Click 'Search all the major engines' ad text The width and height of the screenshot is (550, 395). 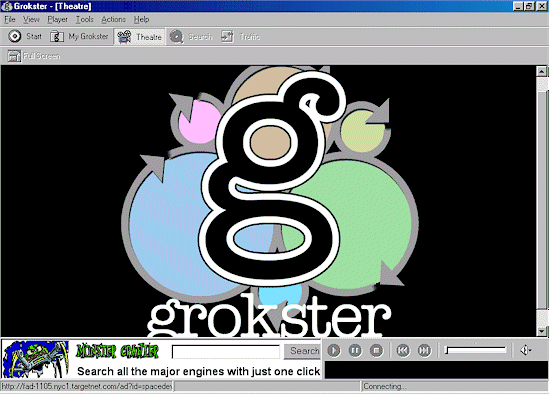point(199,371)
